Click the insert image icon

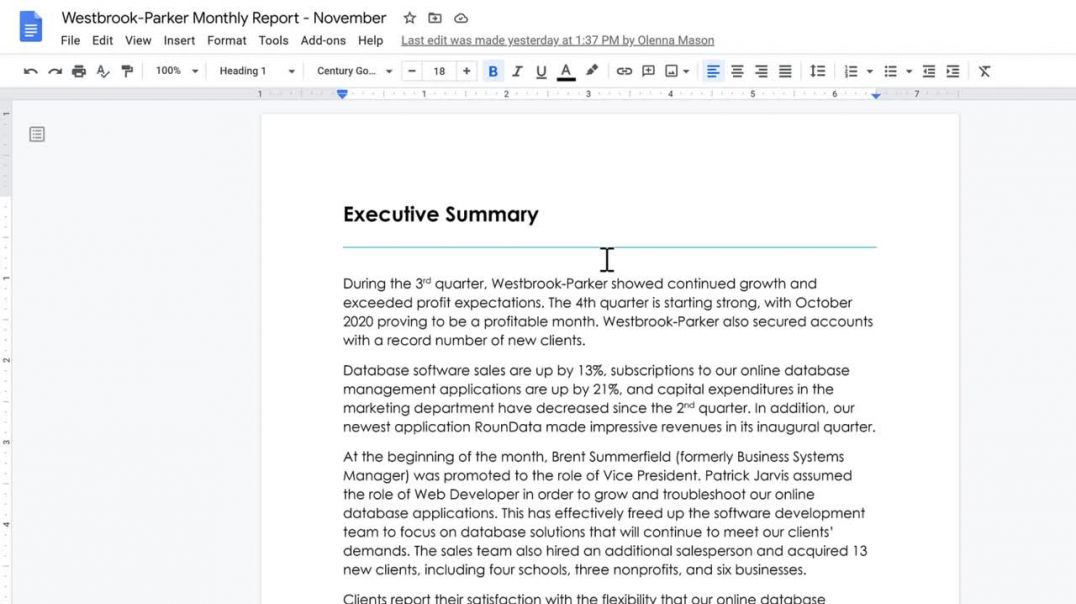[x=671, y=71]
